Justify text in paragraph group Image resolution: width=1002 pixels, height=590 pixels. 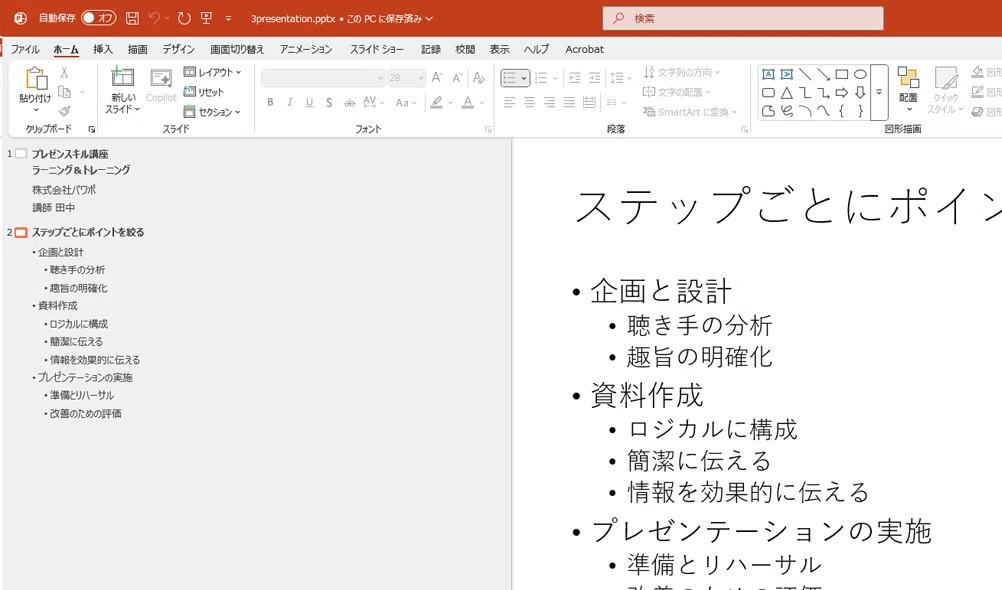click(569, 102)
